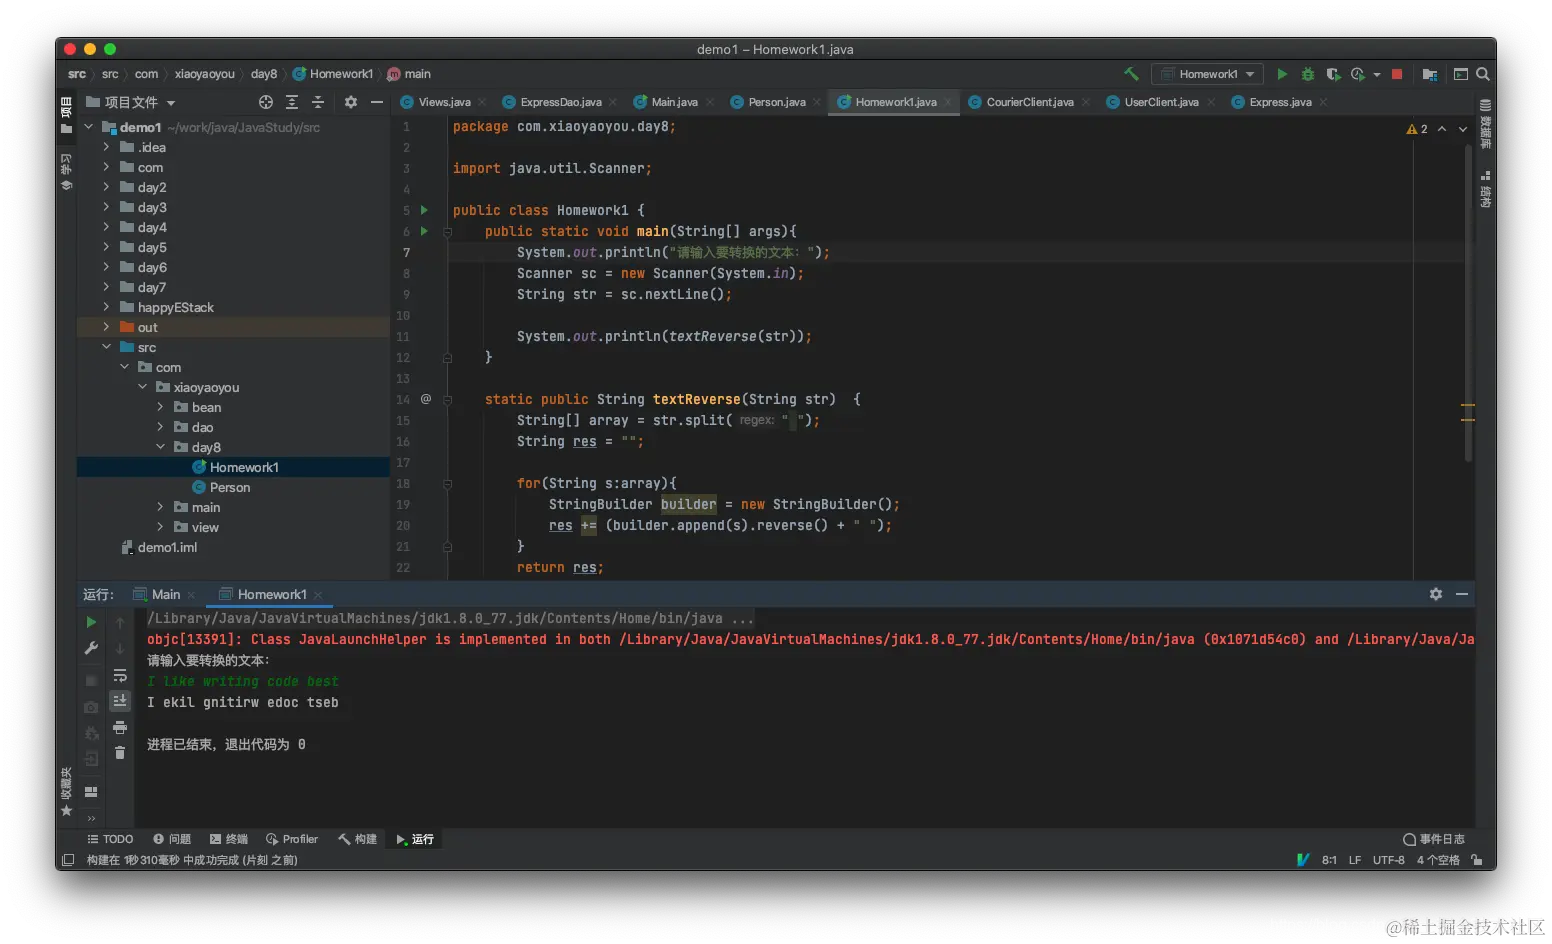This screenshot has height=944, width=1552.
Task: Print console output using printer icon
Action: [120, 727]
